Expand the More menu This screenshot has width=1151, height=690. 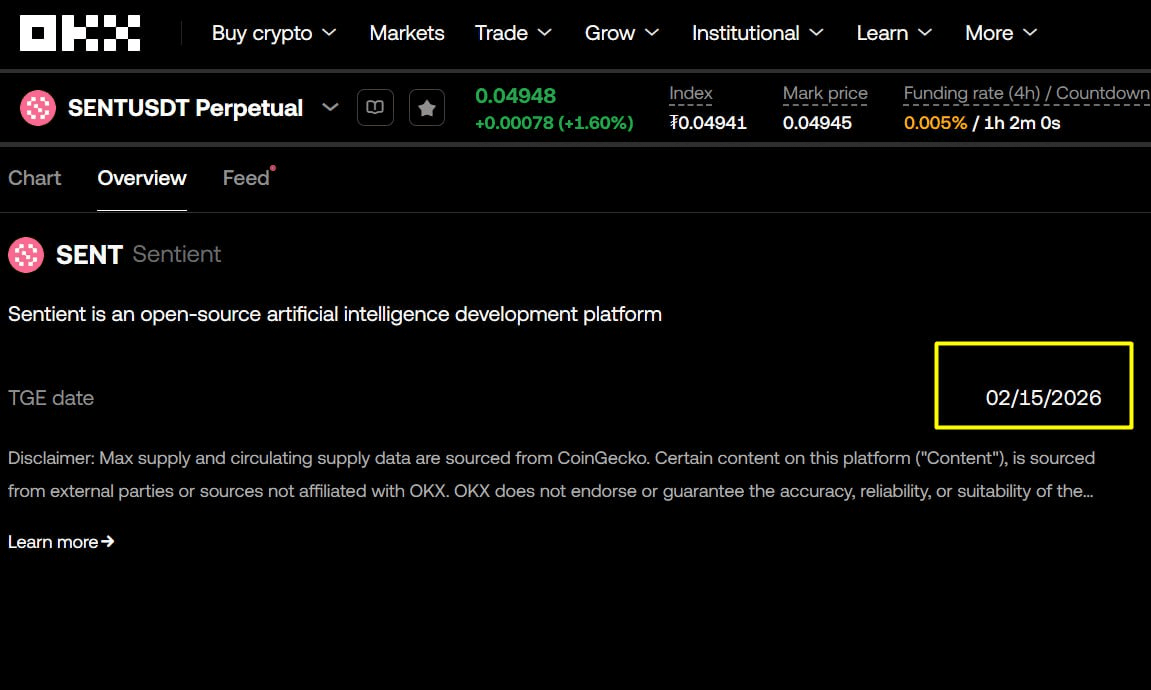1000,33
